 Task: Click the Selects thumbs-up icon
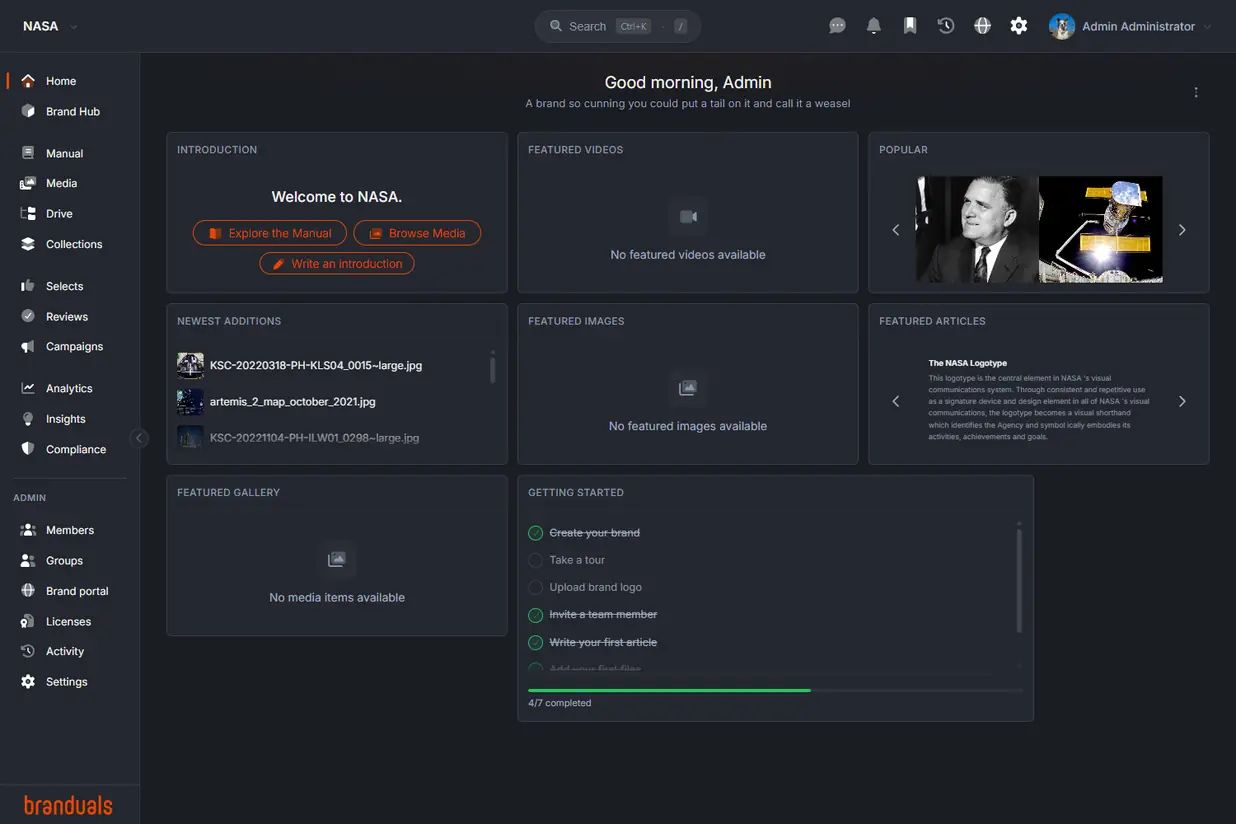(x=28, y=286)
